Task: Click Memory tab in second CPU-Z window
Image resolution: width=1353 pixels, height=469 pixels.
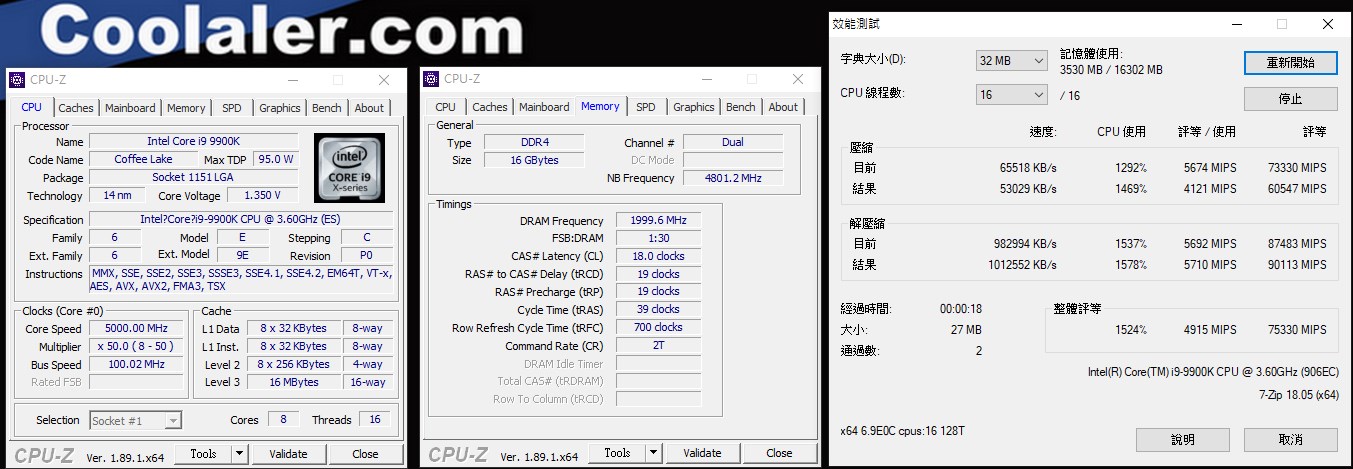Action: pyautogui.click(x=600, y=106)
